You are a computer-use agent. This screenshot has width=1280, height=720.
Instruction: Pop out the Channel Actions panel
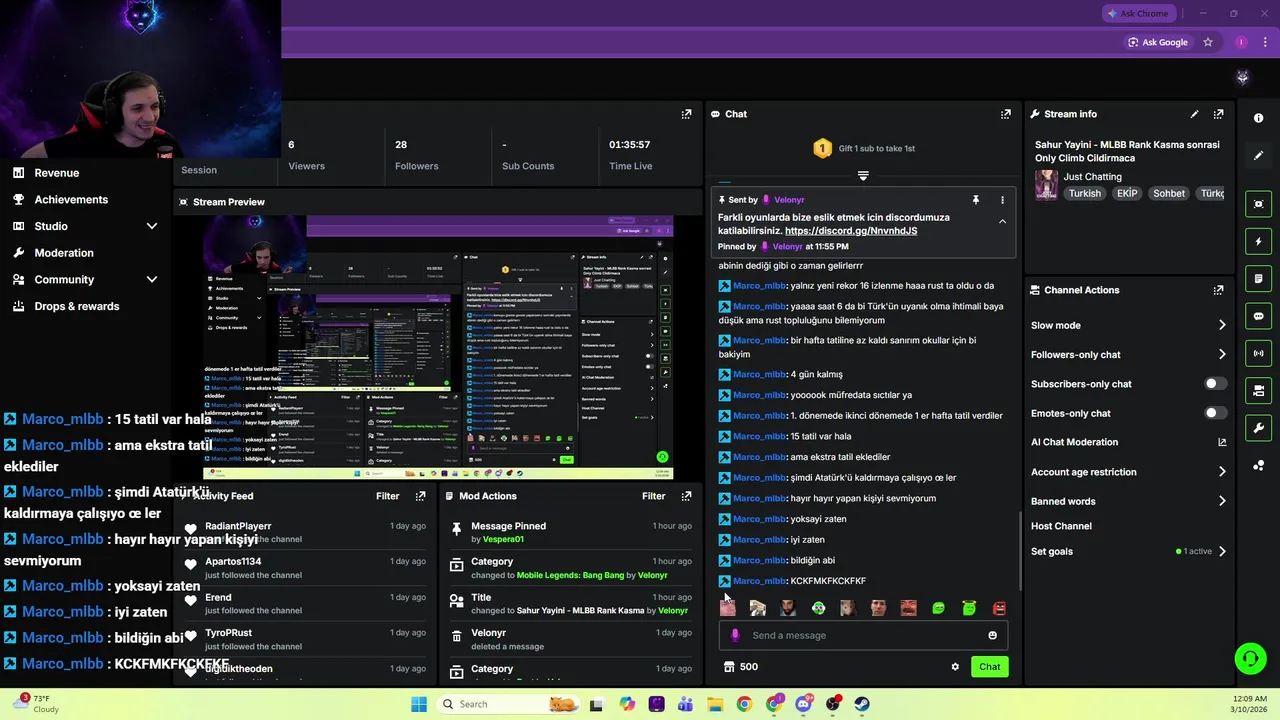[1218, 290]
